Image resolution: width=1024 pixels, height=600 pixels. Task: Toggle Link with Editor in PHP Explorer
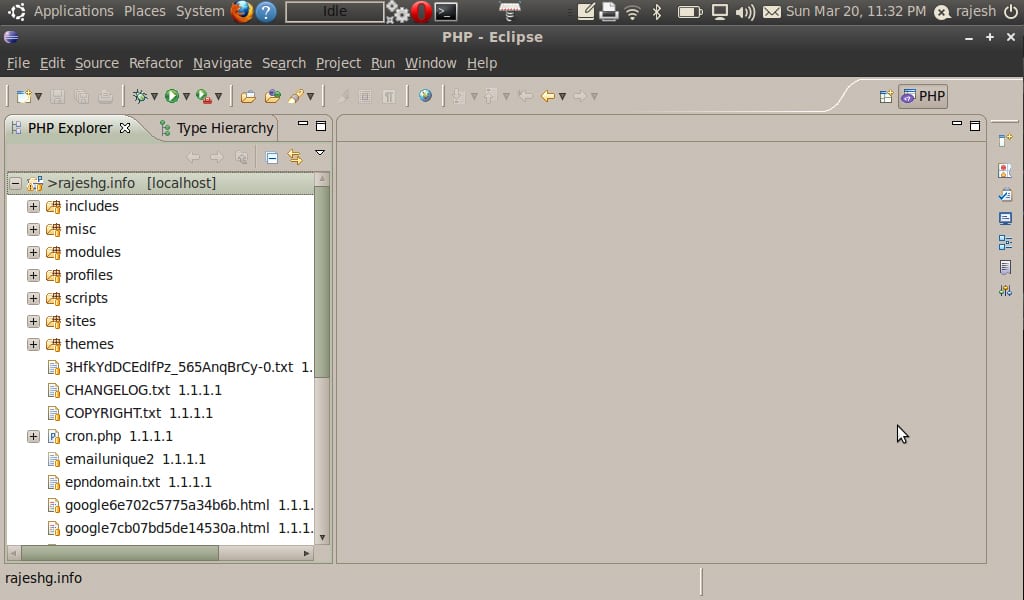[295, 157]
